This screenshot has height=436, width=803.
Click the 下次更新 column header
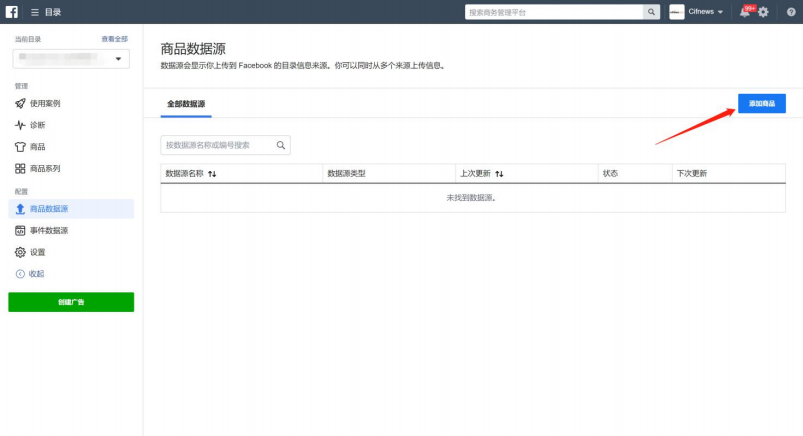692,174
